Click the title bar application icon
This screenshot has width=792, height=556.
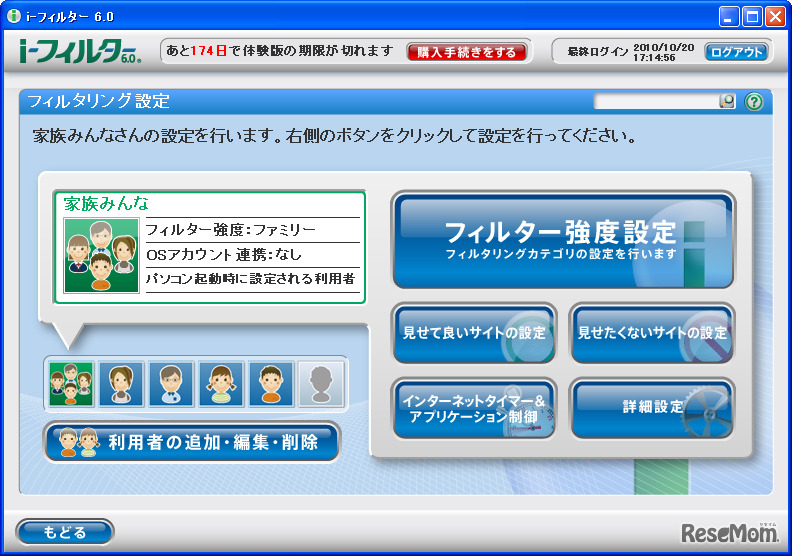(14, 16)
